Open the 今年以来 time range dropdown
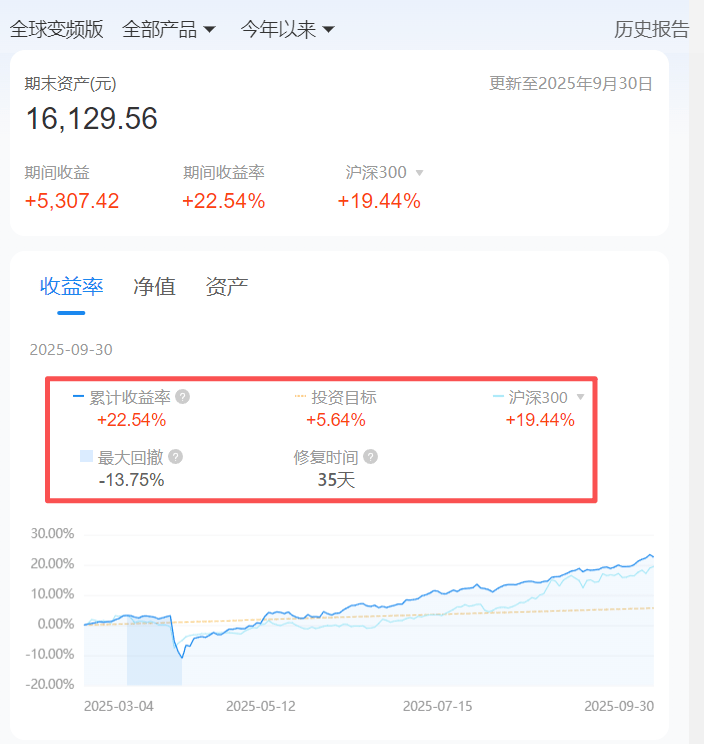 click(x=287, y=29)
